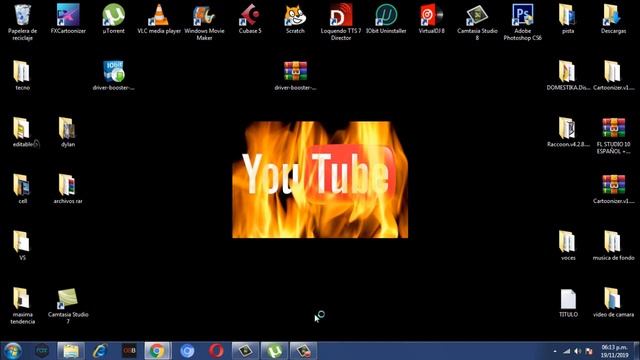The image size is (640, 360).
Task: Select the video de camara folder
Action: pos(613,298)
